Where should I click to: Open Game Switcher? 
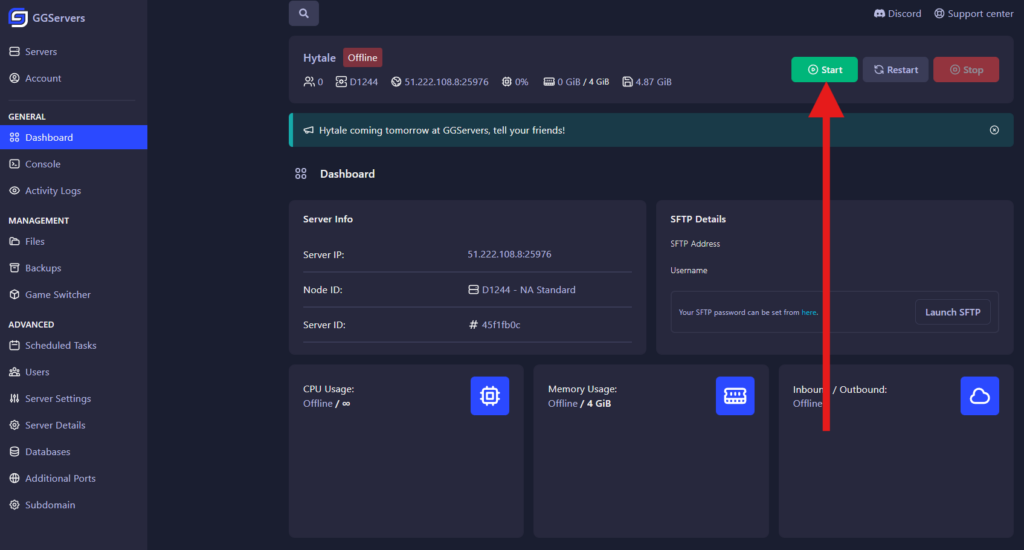73,295
